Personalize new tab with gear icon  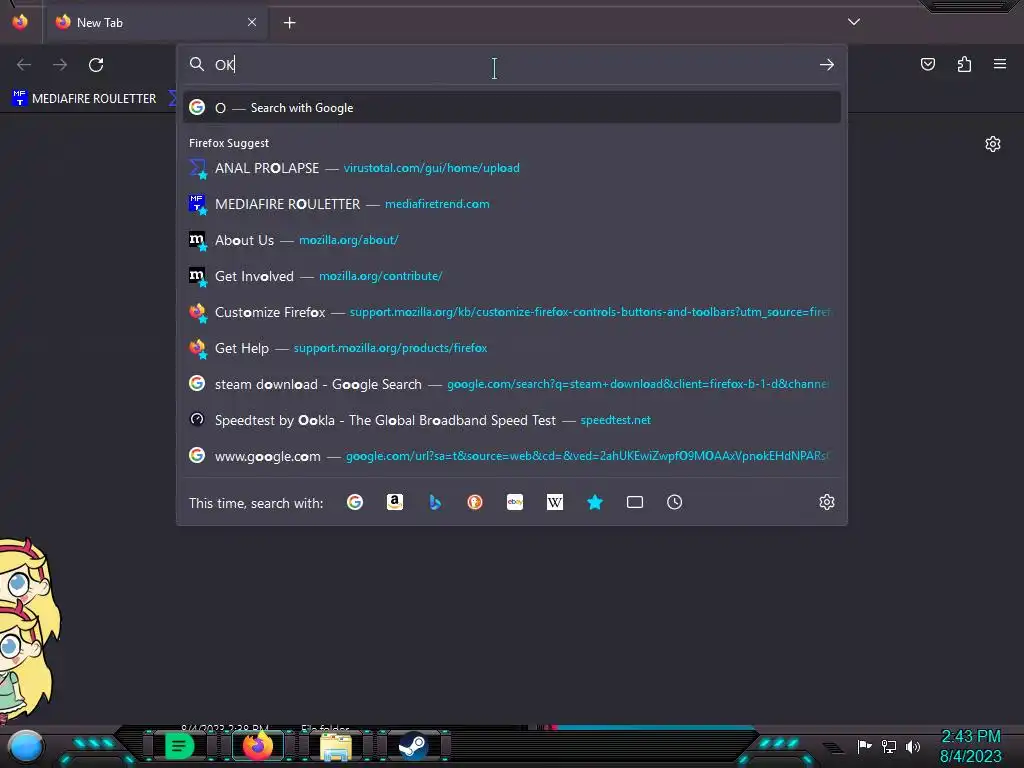(x=993, y=144)
